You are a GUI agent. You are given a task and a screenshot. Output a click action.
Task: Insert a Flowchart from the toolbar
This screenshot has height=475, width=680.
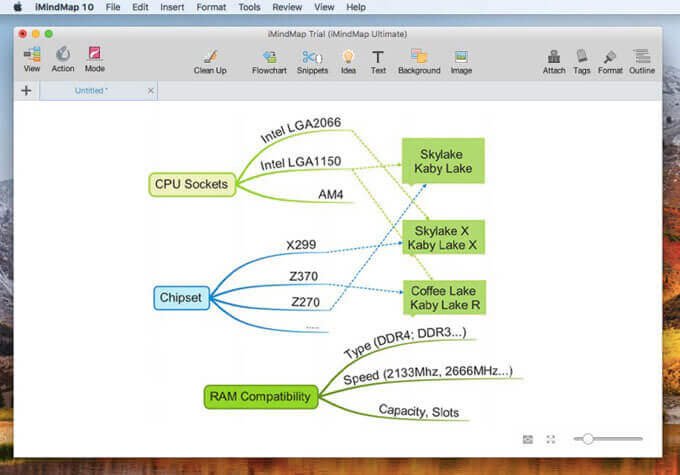[x=269, y=62]
